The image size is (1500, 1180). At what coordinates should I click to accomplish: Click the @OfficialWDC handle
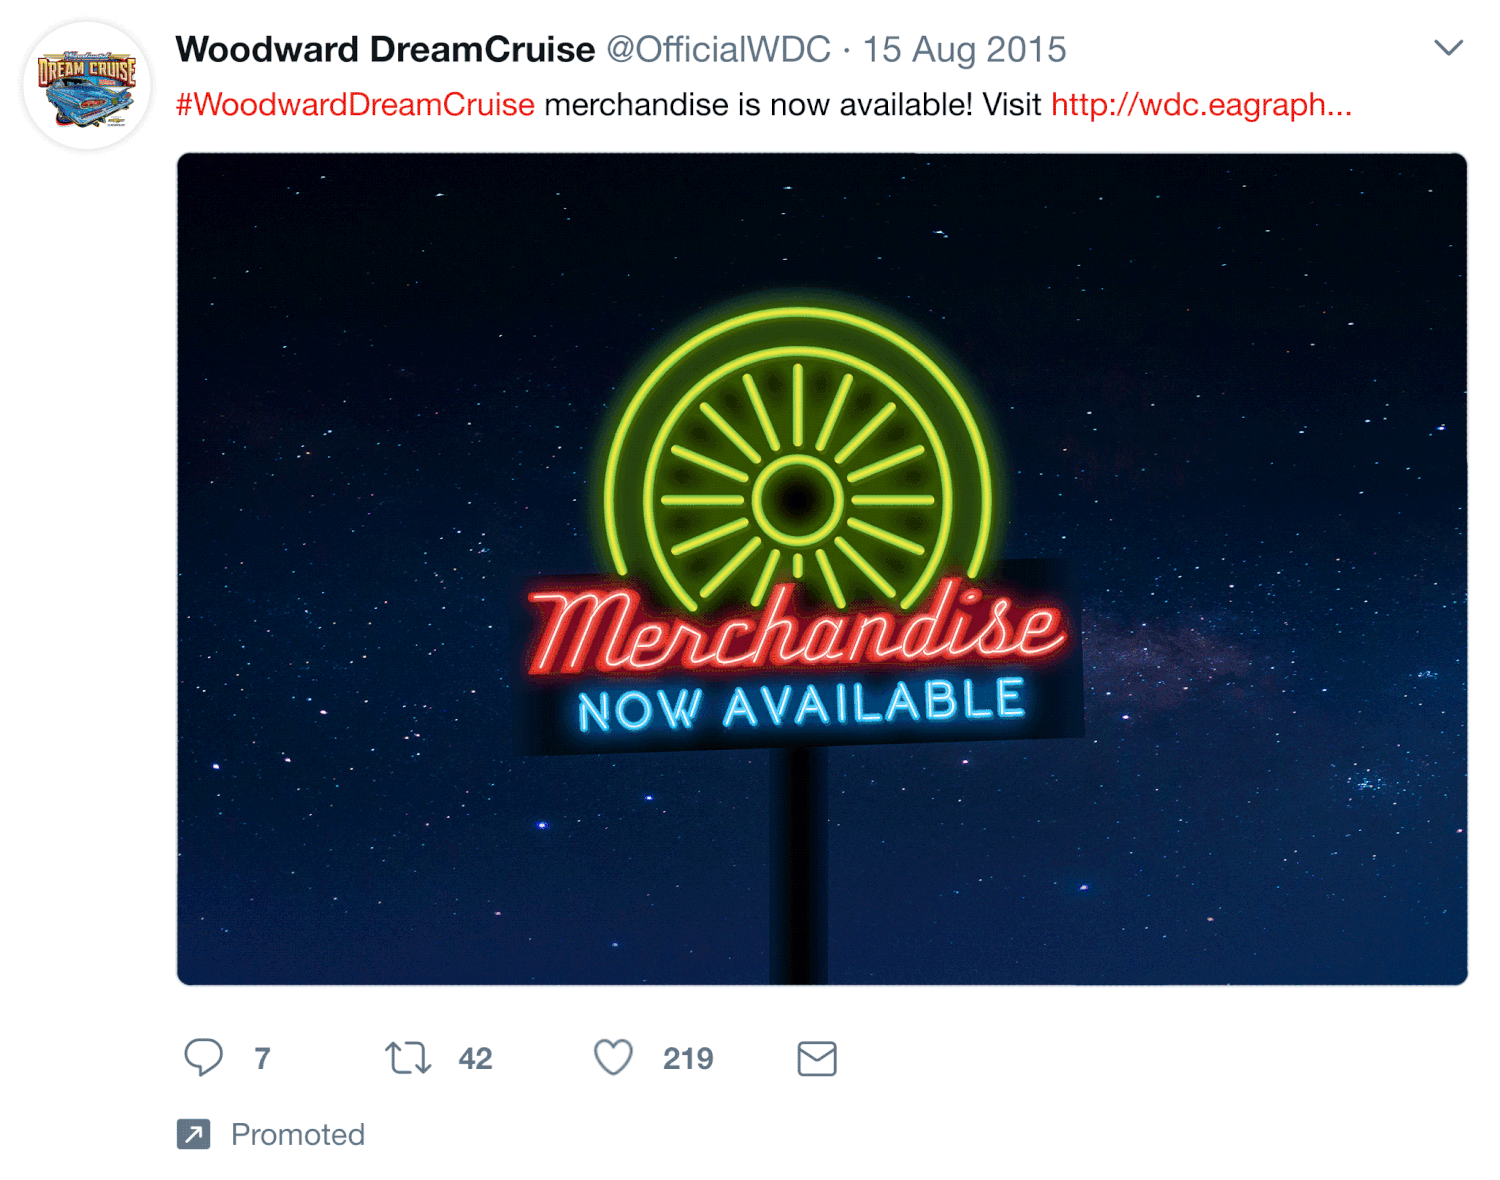(x=718, y=49)
